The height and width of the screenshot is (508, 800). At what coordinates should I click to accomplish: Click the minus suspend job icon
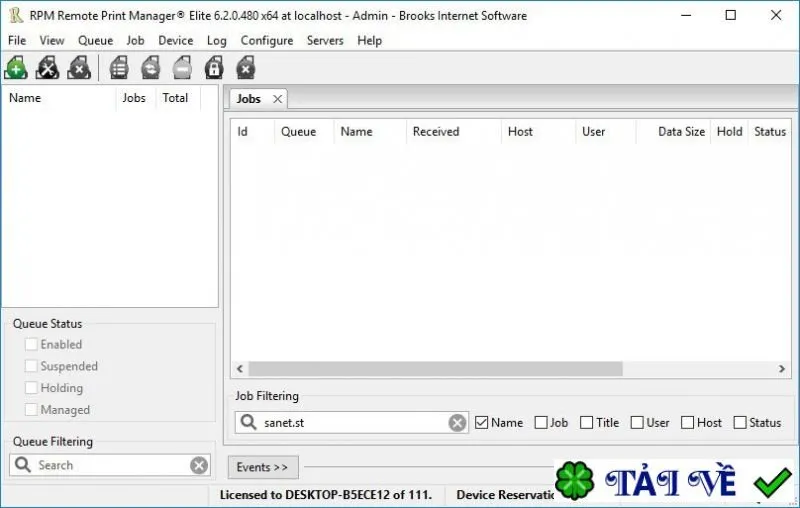click(182, 68)
